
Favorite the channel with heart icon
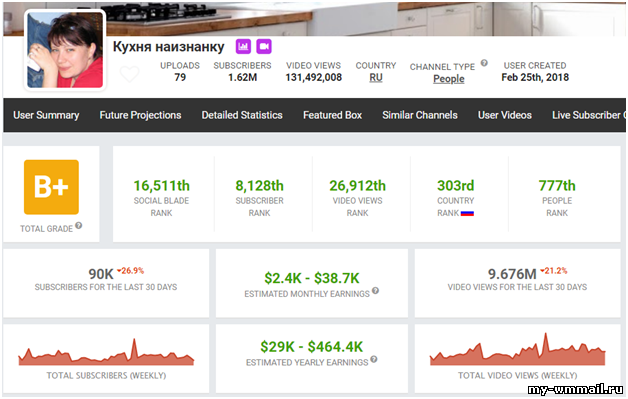tap(130, 74)
